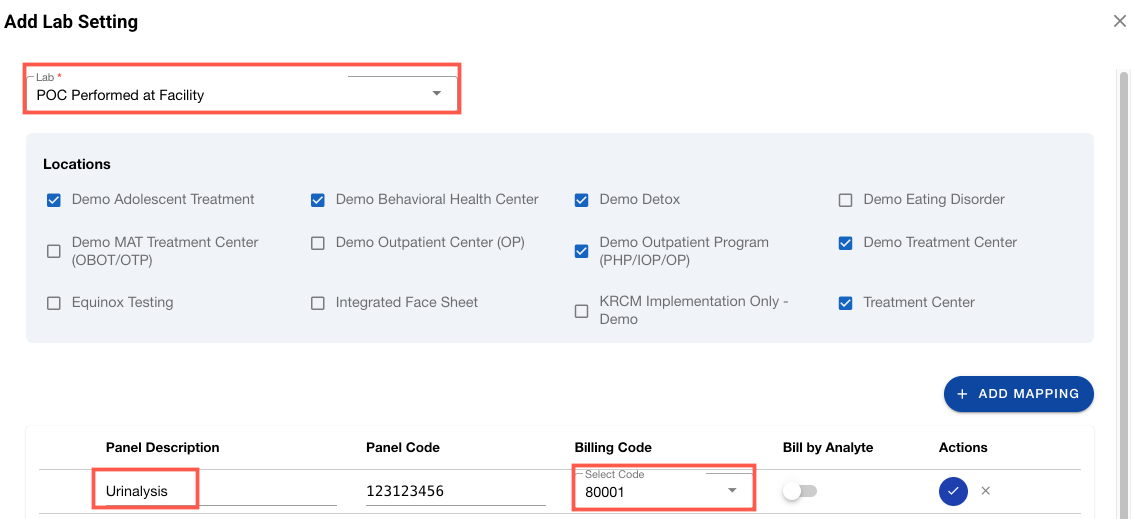Open the Lab dropdown arrow
This screenshot has width=1137, height=519.
pyautogui.click(x=437, y=94)
